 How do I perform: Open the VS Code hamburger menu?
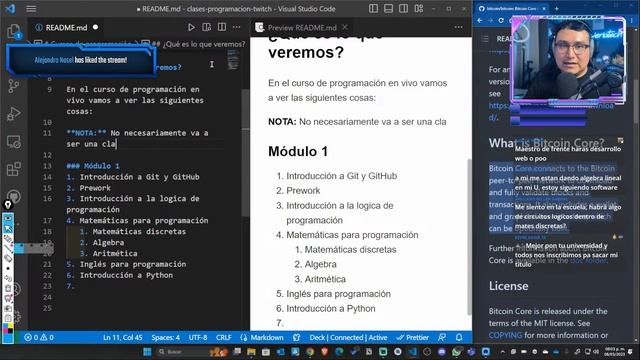click(x=31, y=9)
